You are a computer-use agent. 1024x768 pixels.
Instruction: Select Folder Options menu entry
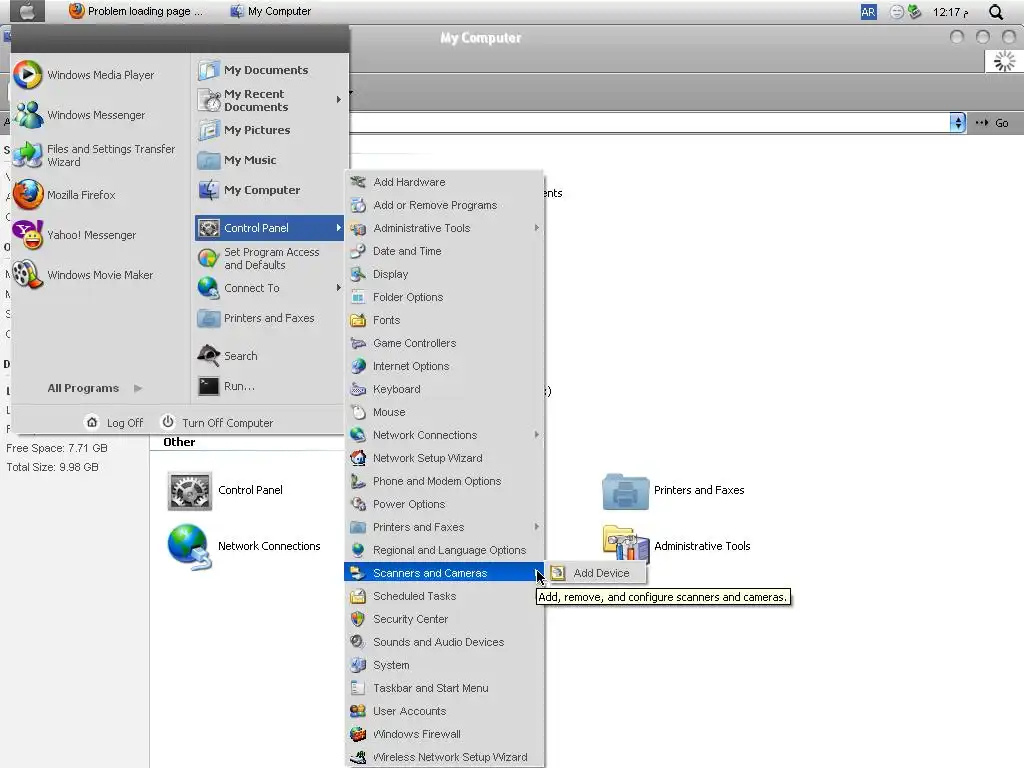coord(445,297)
